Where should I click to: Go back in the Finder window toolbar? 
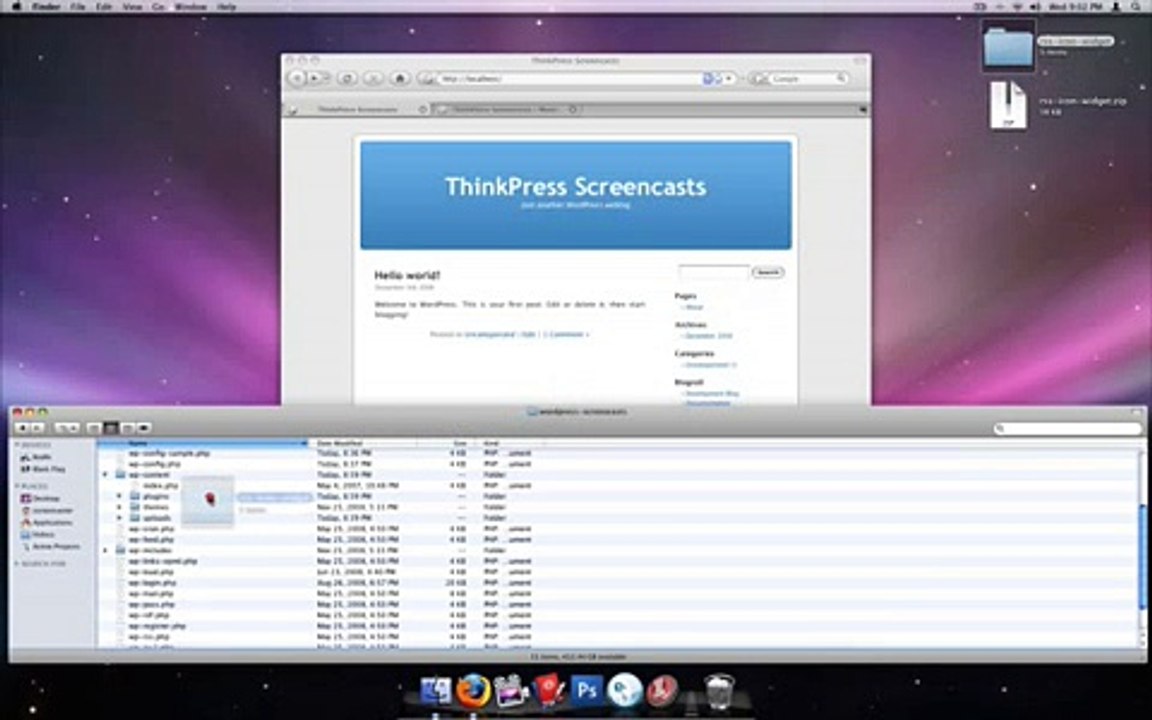(21, 428)
